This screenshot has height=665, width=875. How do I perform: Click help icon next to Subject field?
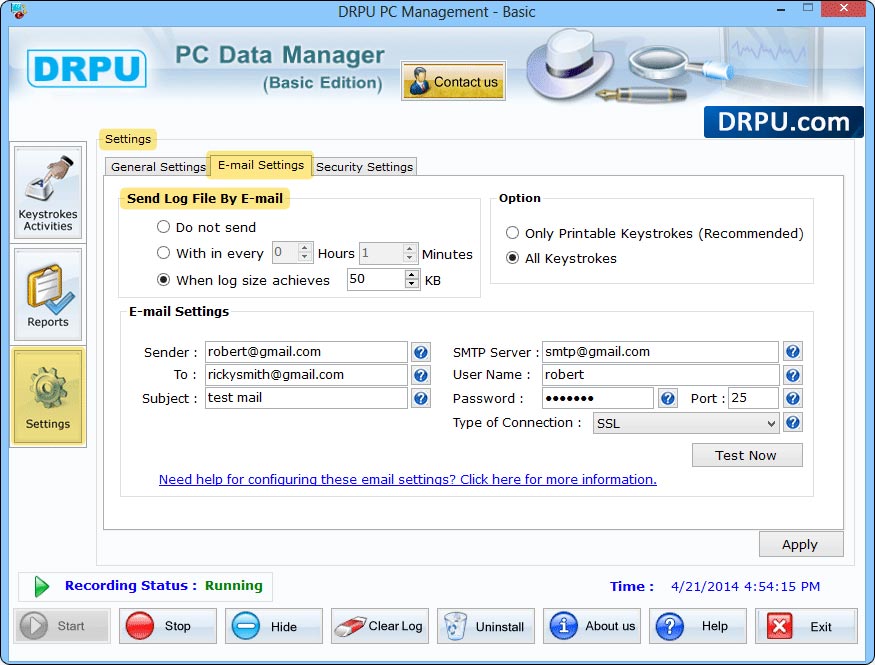(421, 398)
